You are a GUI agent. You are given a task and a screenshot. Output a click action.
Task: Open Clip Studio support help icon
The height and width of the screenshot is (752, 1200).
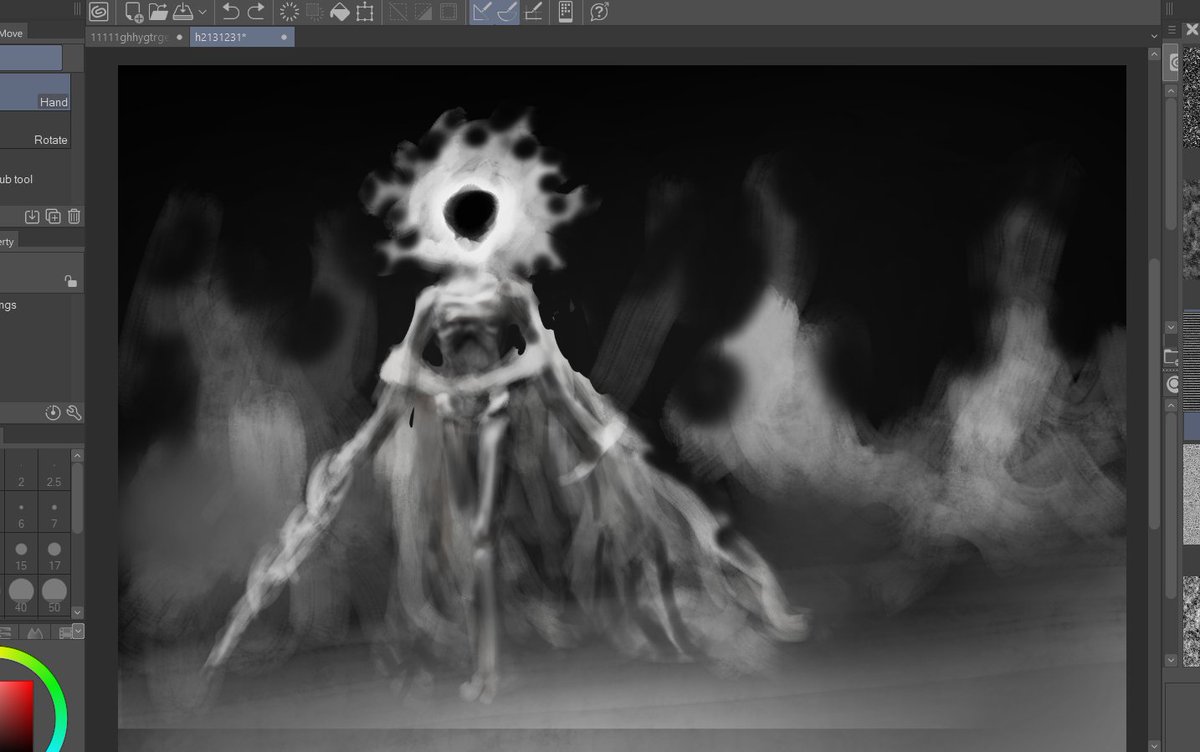[x=599, y=12]
